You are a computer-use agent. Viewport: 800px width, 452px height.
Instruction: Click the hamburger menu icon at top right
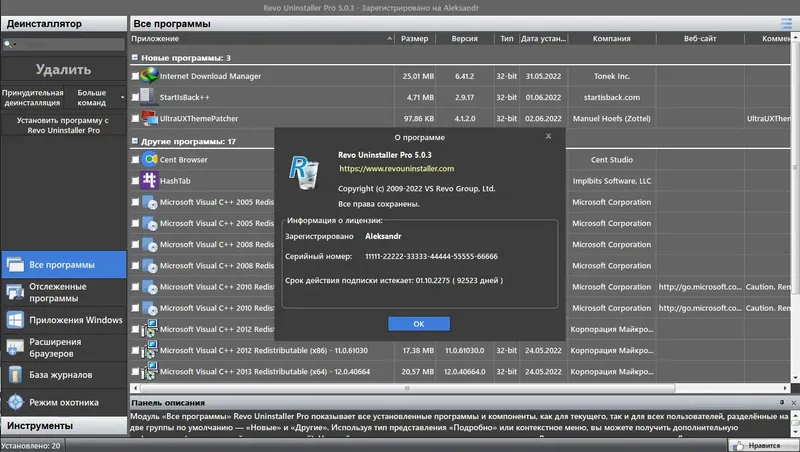[x=786, y=23]
